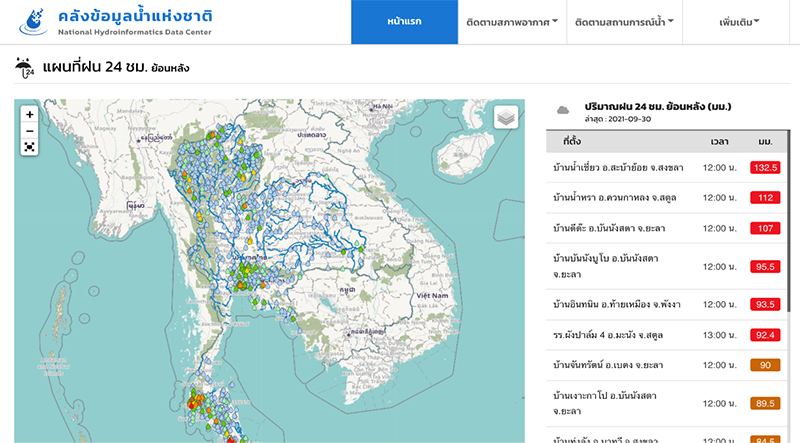Open the map layers control
This screenshot has width=800, height=443.
[506, 117]
